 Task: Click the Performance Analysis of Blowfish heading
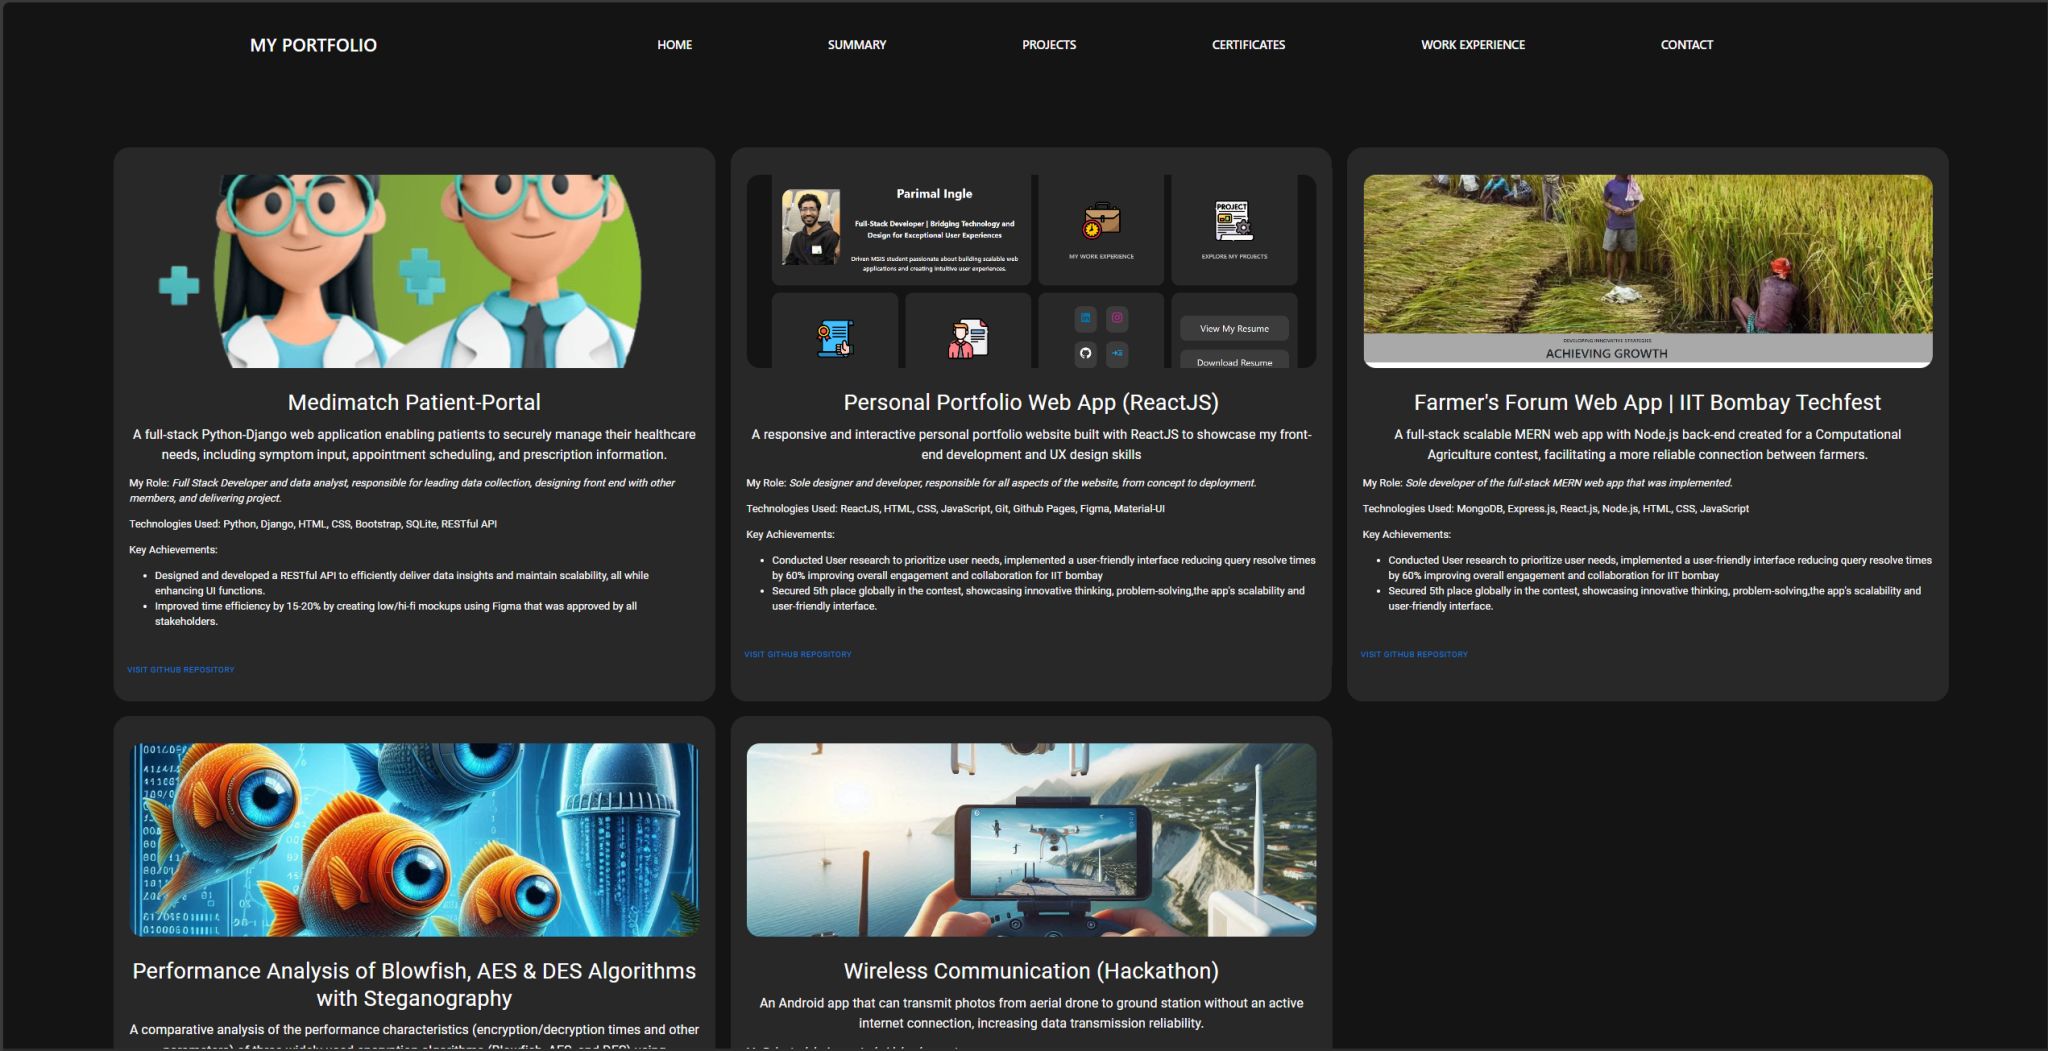click(x=414, y=984)
